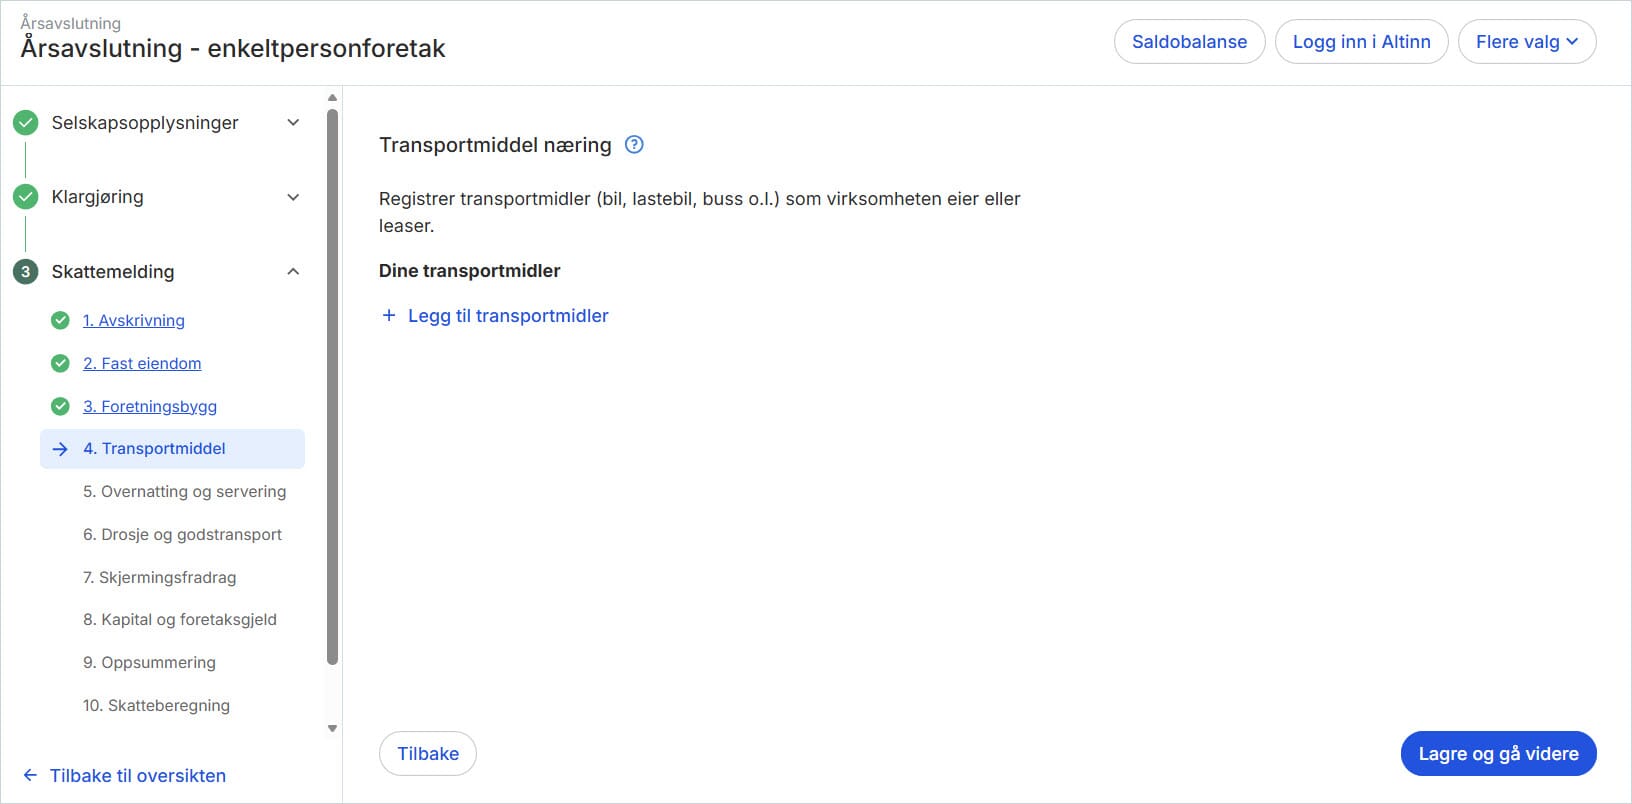Select the green checkmark on Selskapsopplysninger
1632x804 pixels.
25,122
